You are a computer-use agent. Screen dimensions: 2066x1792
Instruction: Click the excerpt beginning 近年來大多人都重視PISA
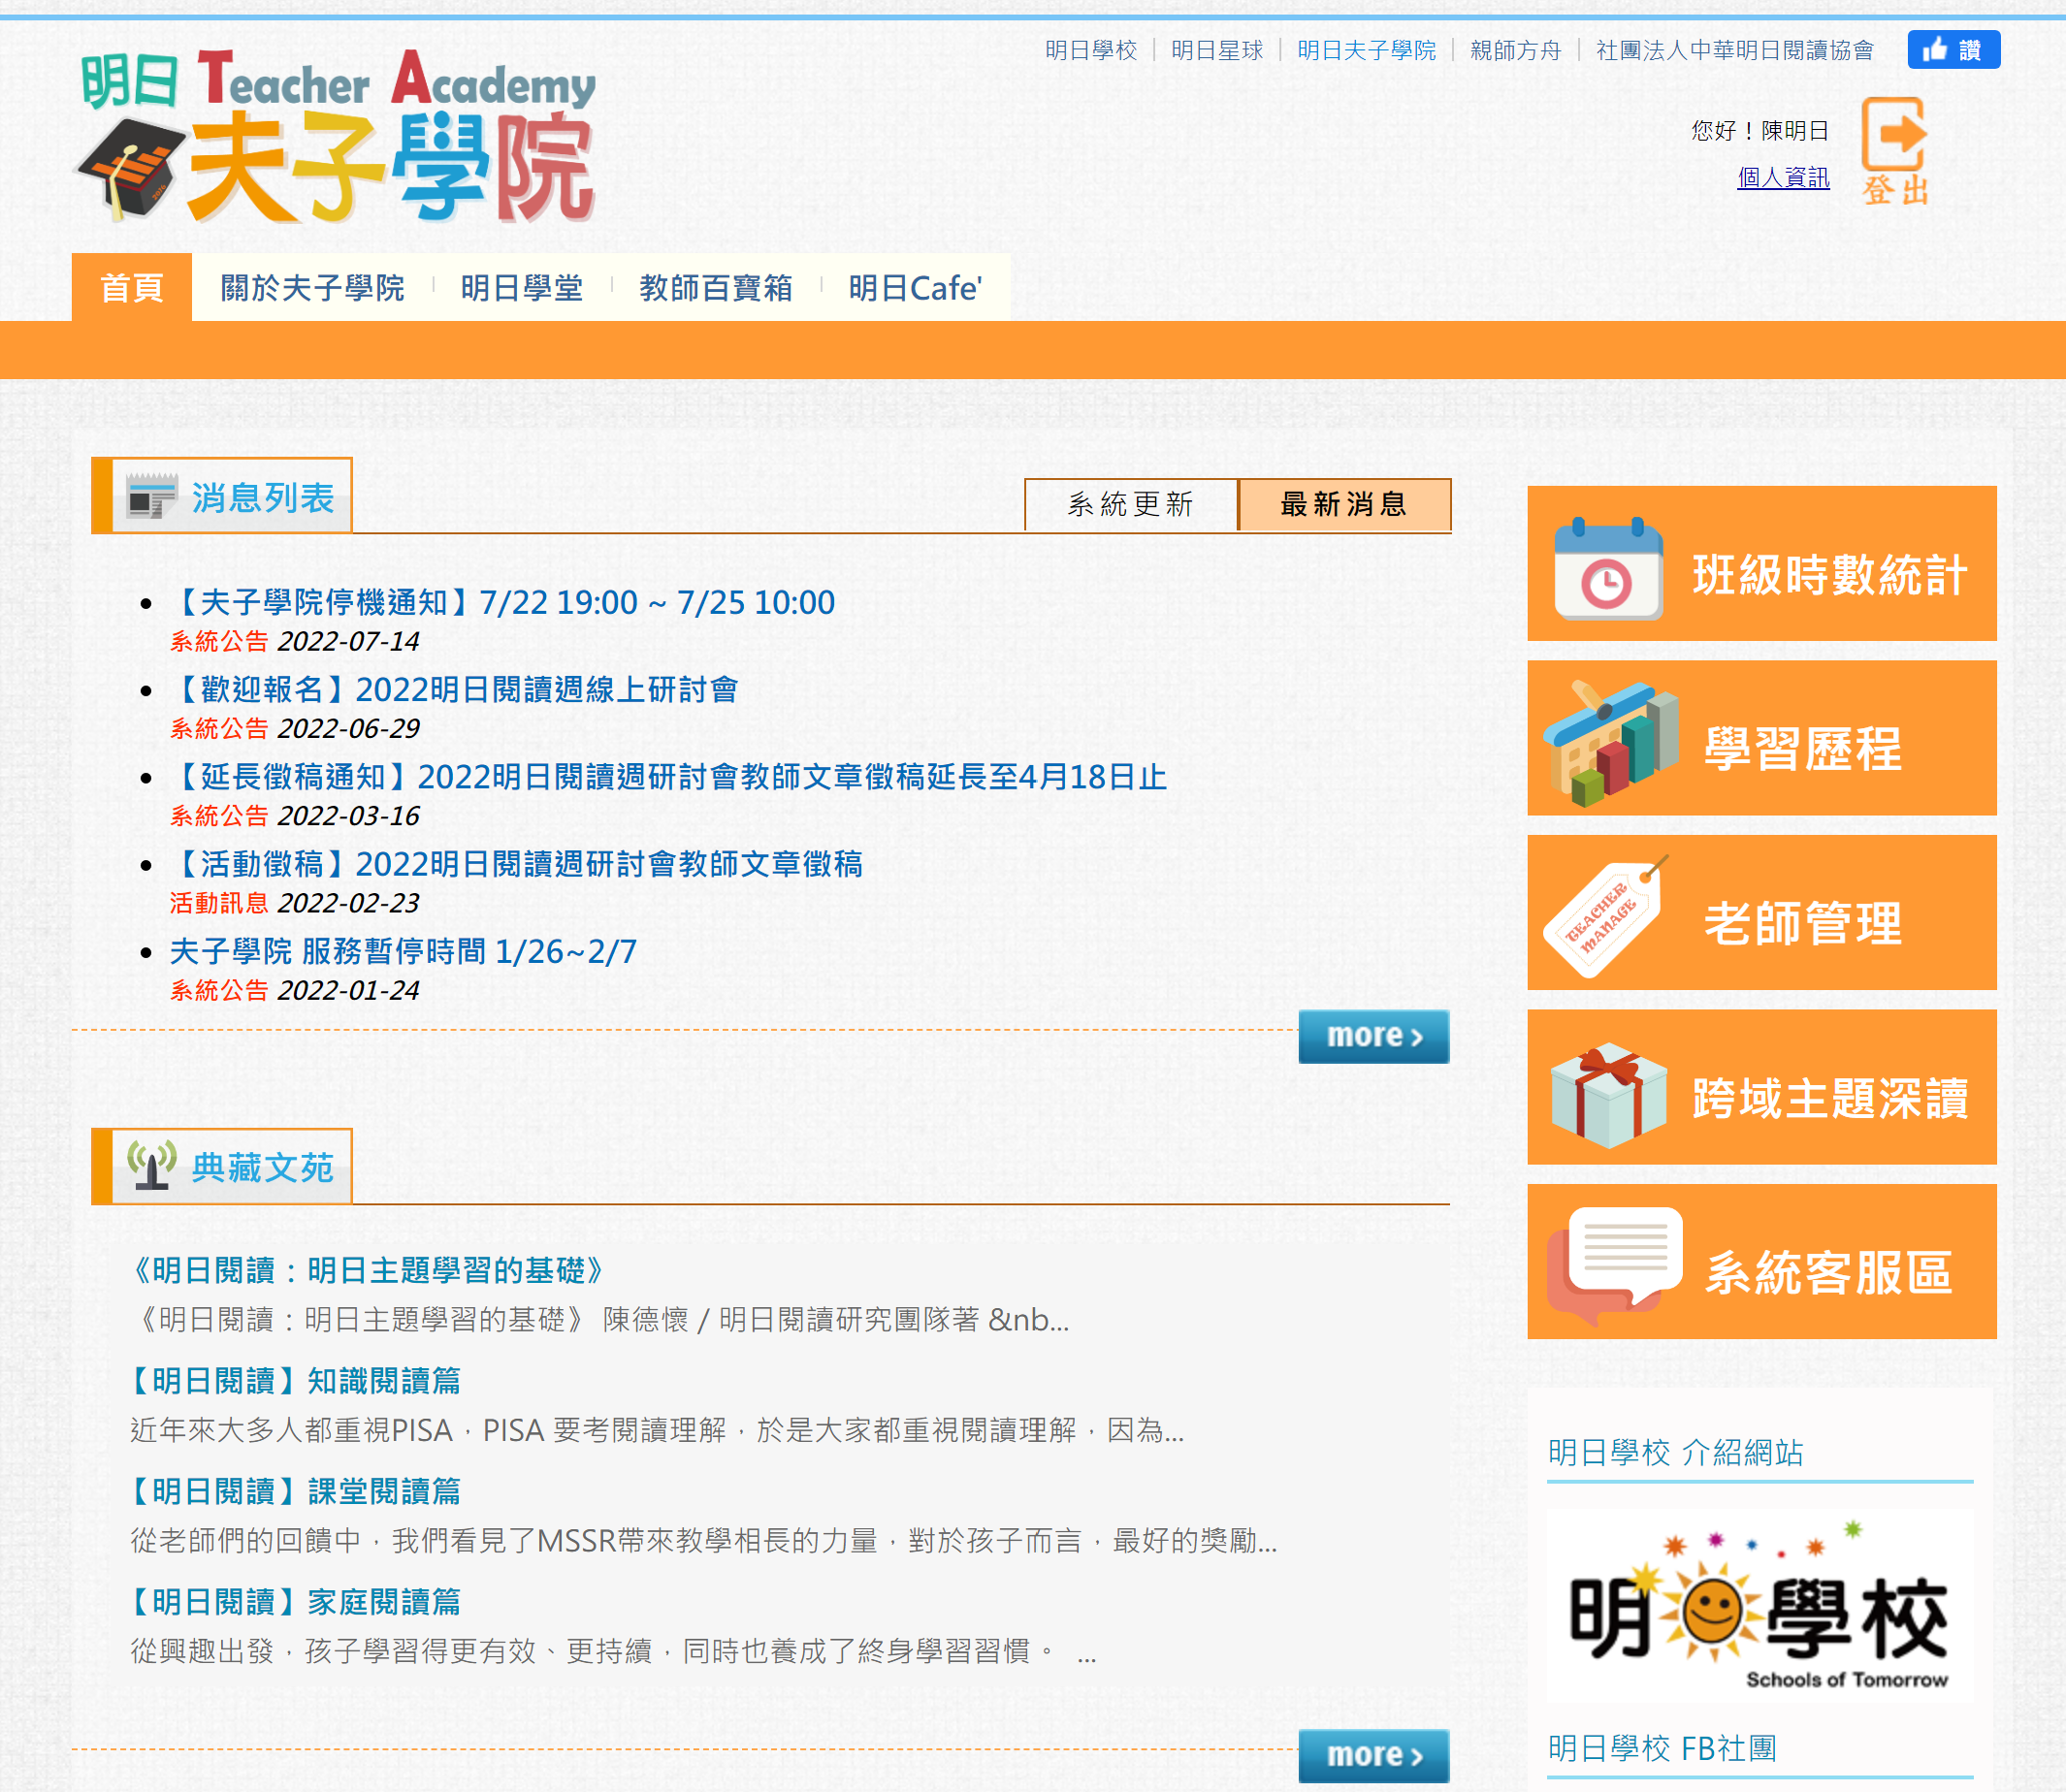tap(657, 1431)
